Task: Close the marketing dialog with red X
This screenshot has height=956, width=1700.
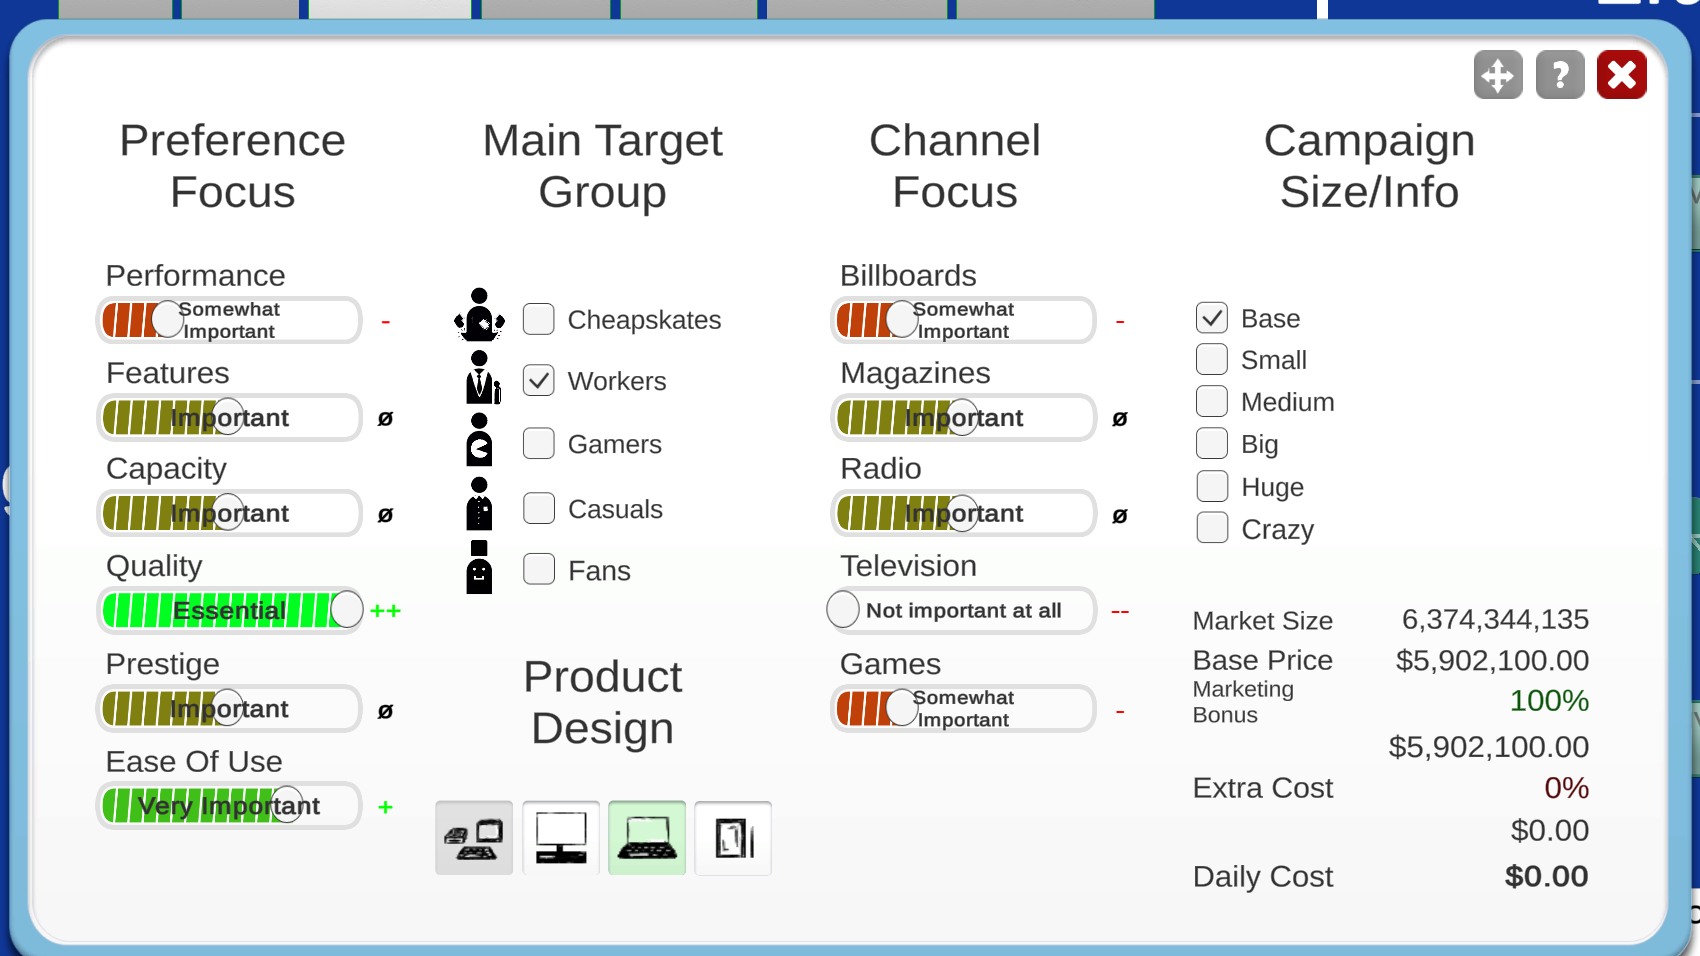Action: coord(1622,75)
